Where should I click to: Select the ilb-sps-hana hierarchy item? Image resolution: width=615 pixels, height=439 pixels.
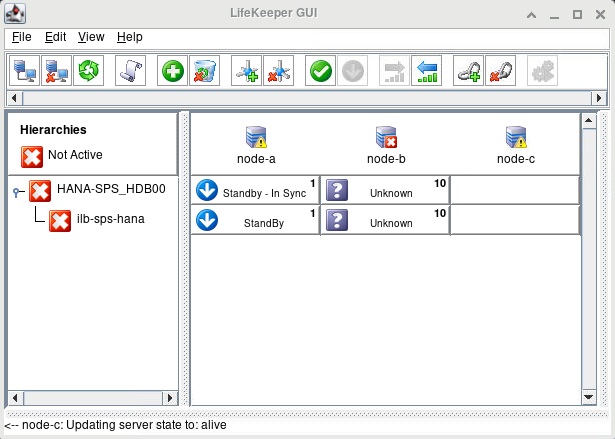[x=111, y=219]
